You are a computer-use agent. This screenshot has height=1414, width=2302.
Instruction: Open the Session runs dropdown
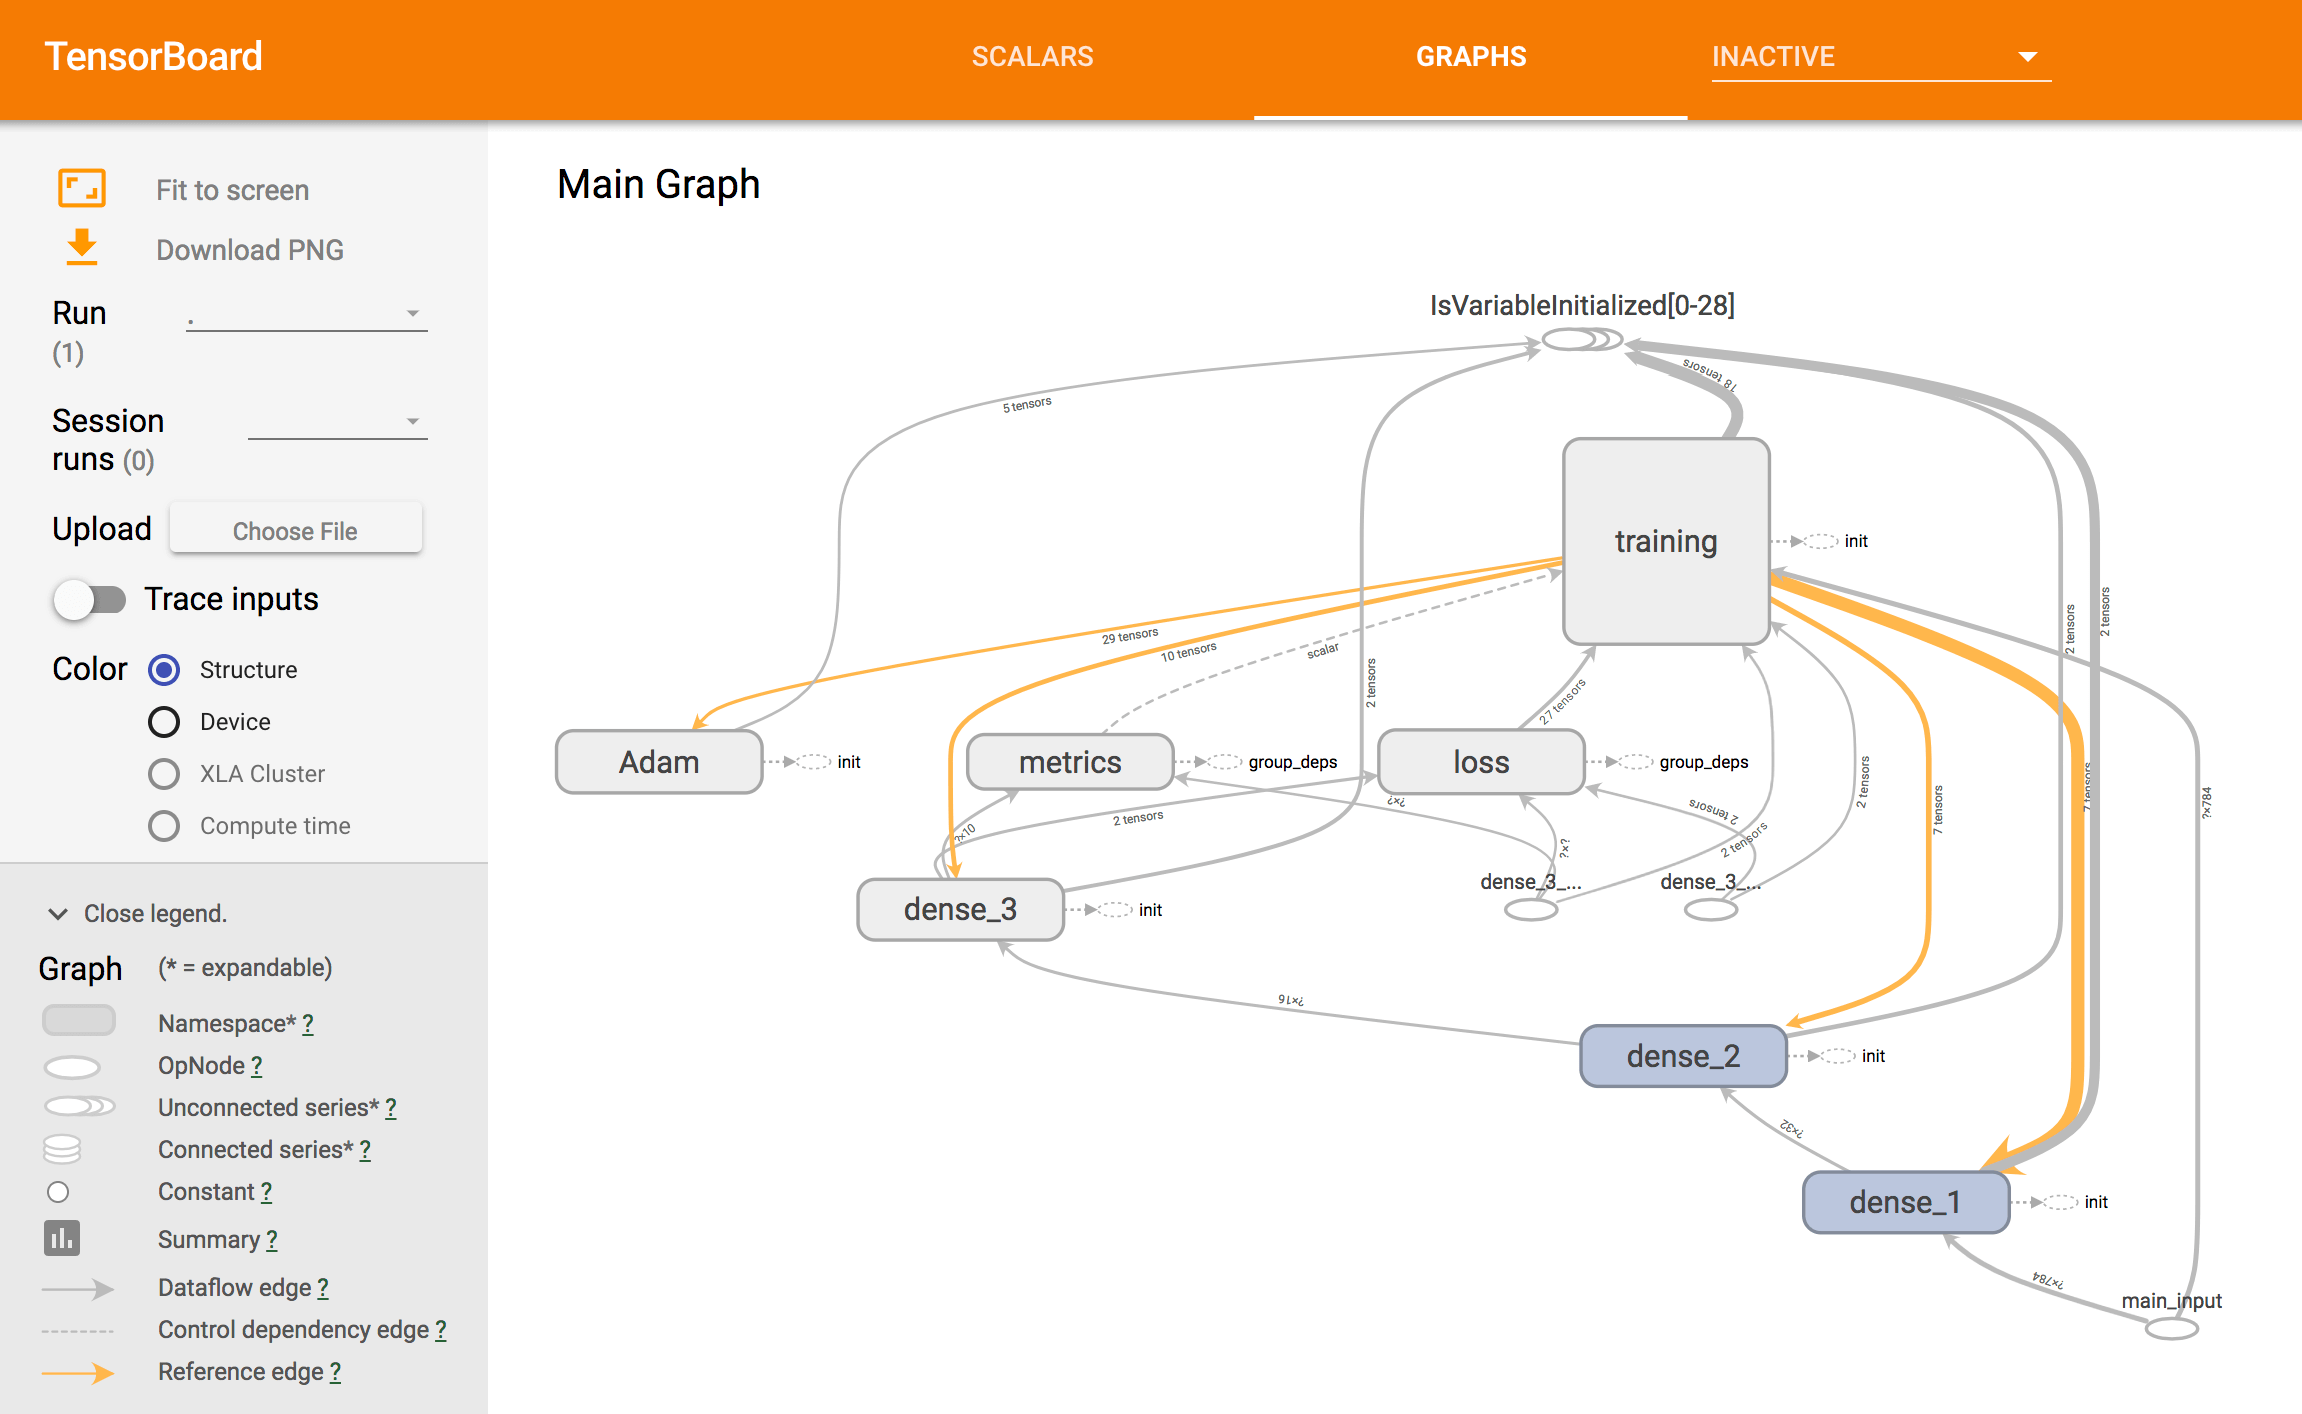(x=337, y=422)
